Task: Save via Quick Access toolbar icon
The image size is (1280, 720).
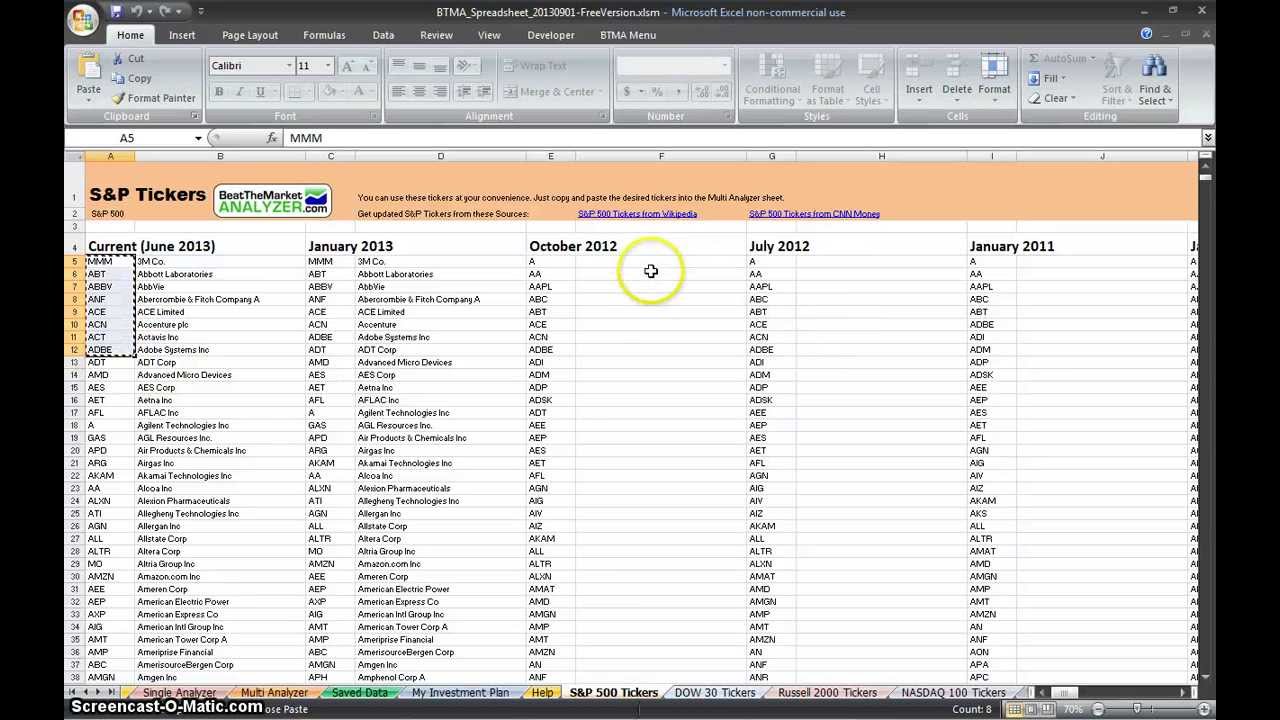Action: coord(116,12)
